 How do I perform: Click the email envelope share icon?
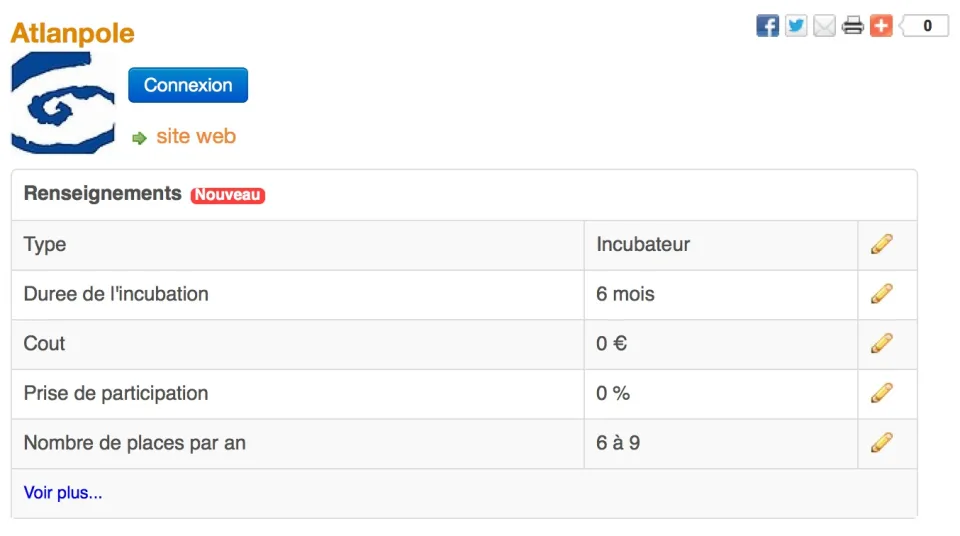click(824, 26)
